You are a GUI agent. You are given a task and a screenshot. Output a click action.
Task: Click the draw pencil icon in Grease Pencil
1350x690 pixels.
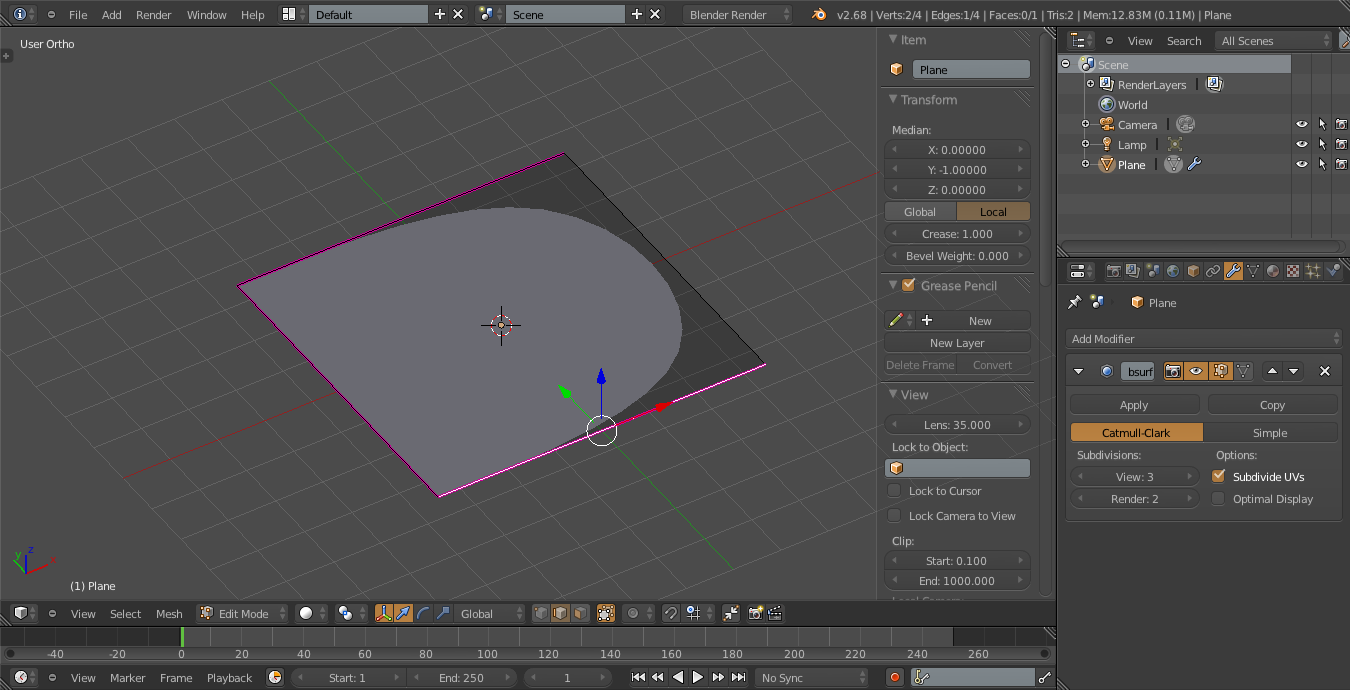(x=897, y=320)
